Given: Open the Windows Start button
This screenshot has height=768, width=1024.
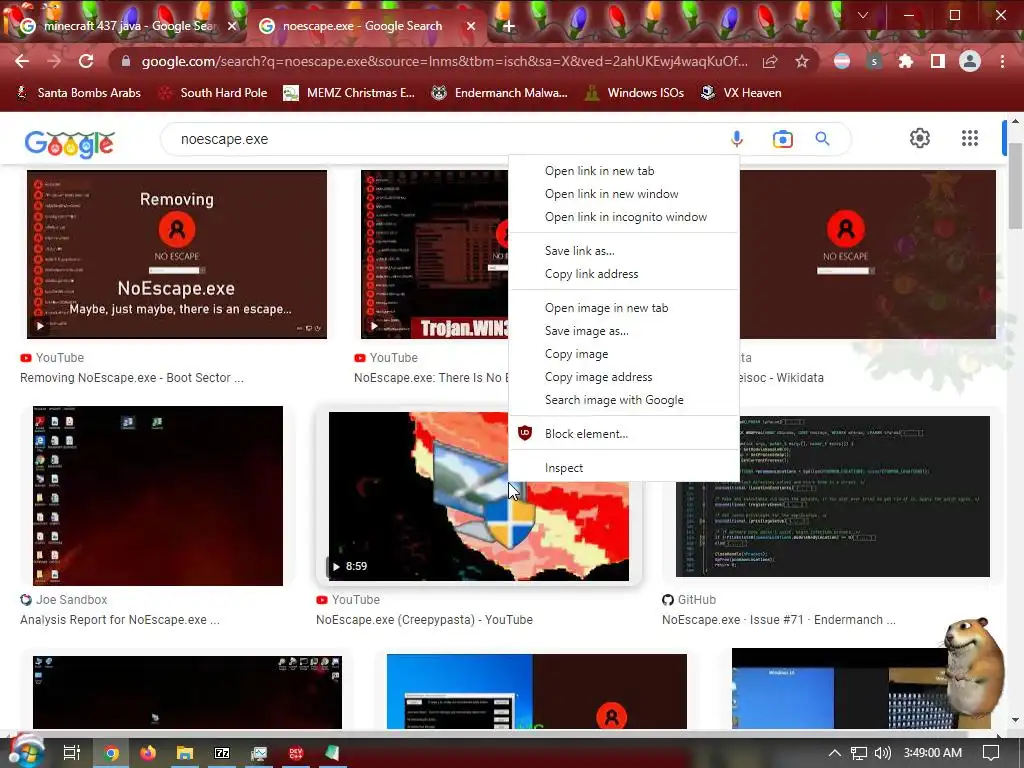Looking at the screenshot, I should click(26, 753).
